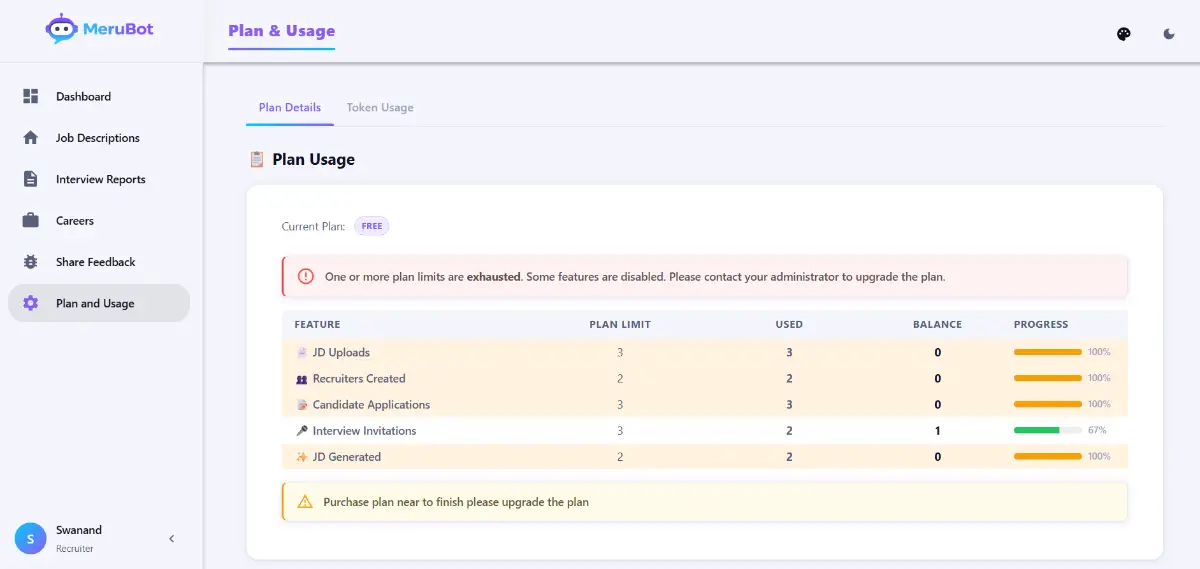Toggle dark mode with the moon icon
Viewport: 1200px width, 569px height.
click(x=1169, y=34)
